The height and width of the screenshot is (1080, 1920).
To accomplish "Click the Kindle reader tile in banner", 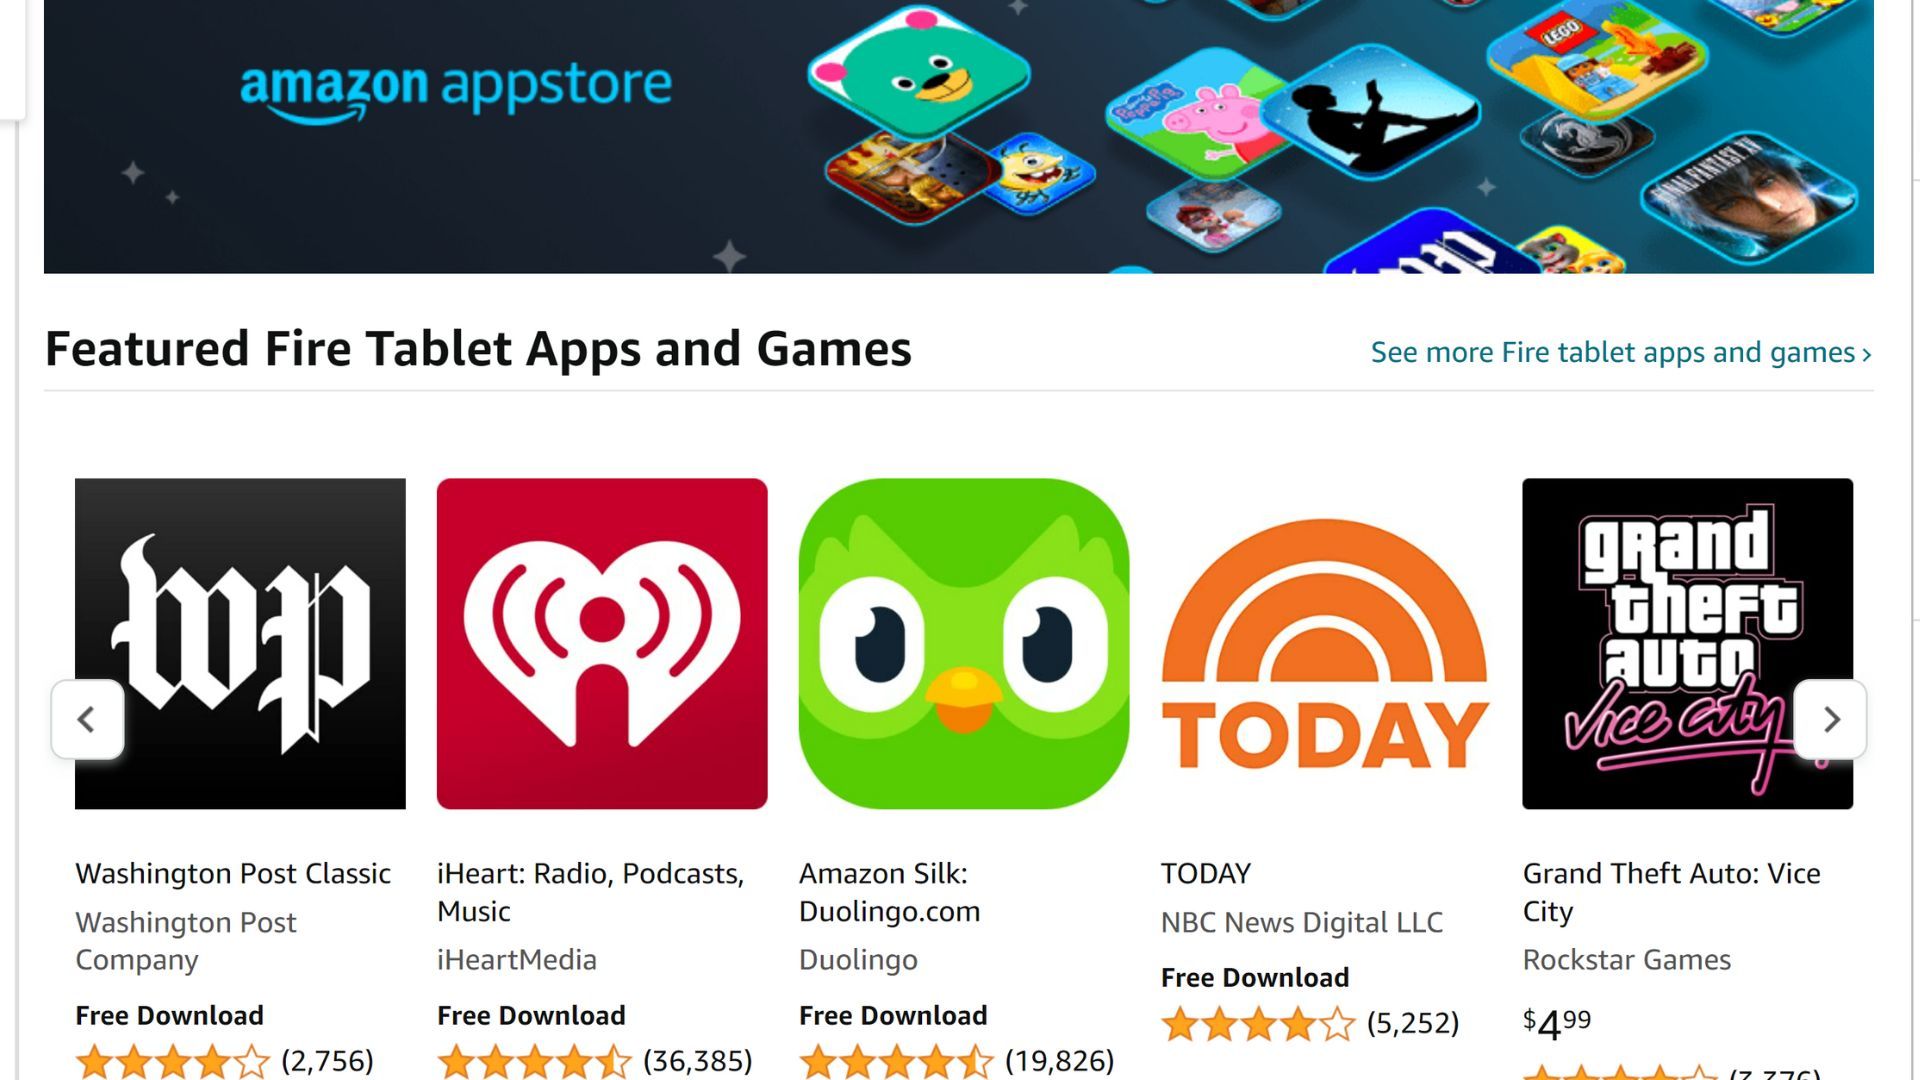I will [x=1372, y=112].
